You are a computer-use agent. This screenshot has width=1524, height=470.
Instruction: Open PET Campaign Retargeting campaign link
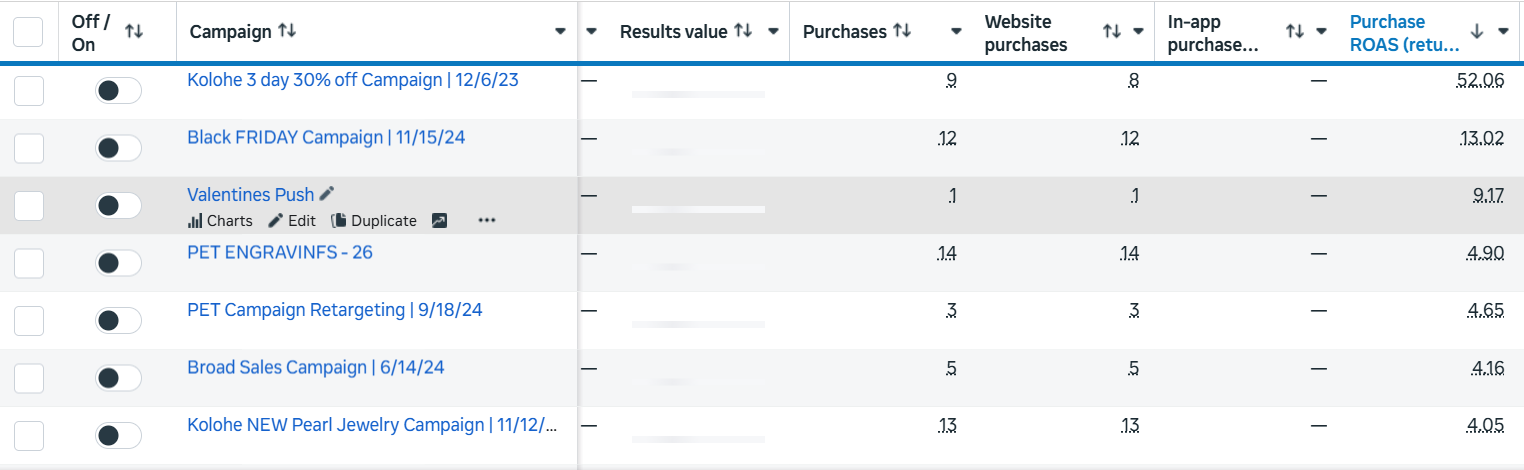[335, 310]
